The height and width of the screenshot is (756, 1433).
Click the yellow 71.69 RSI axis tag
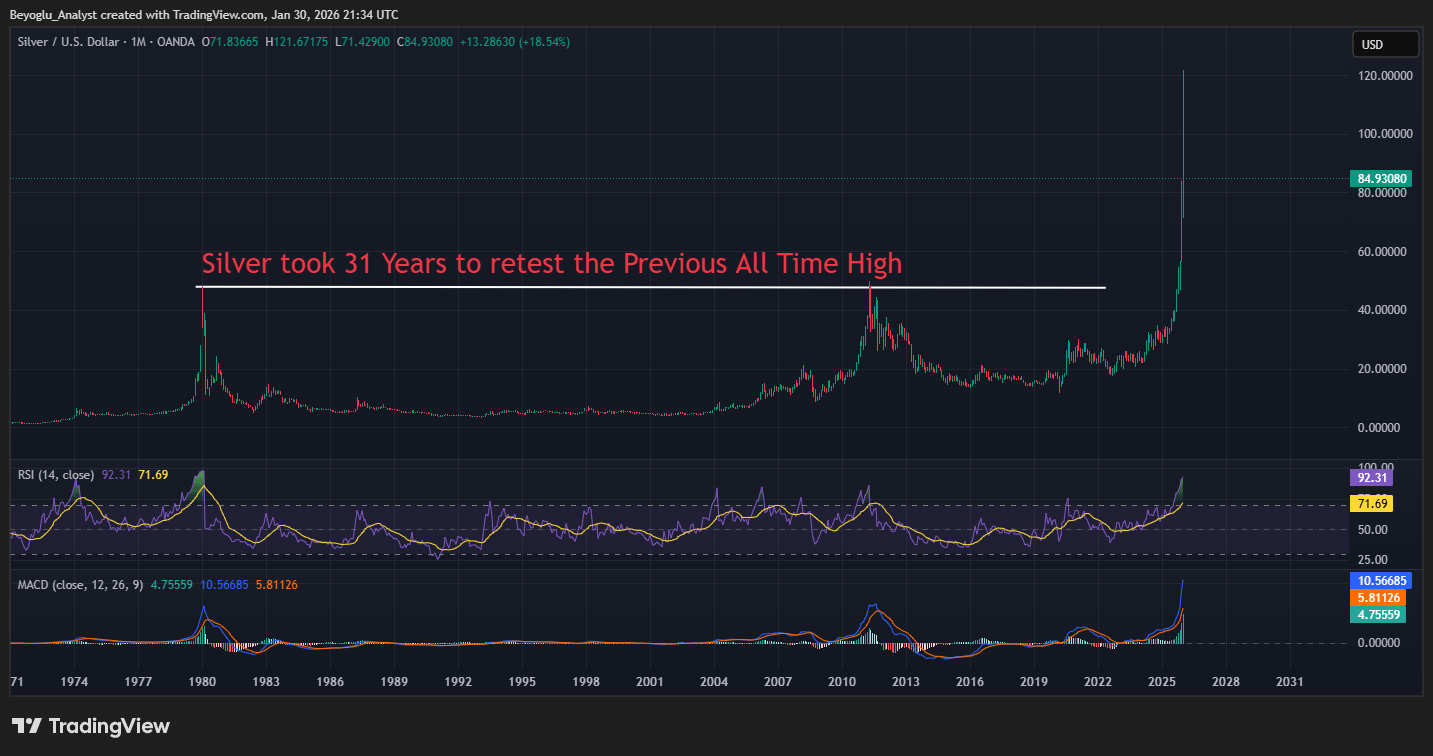pyautogui.click(x=1371, y=504)
